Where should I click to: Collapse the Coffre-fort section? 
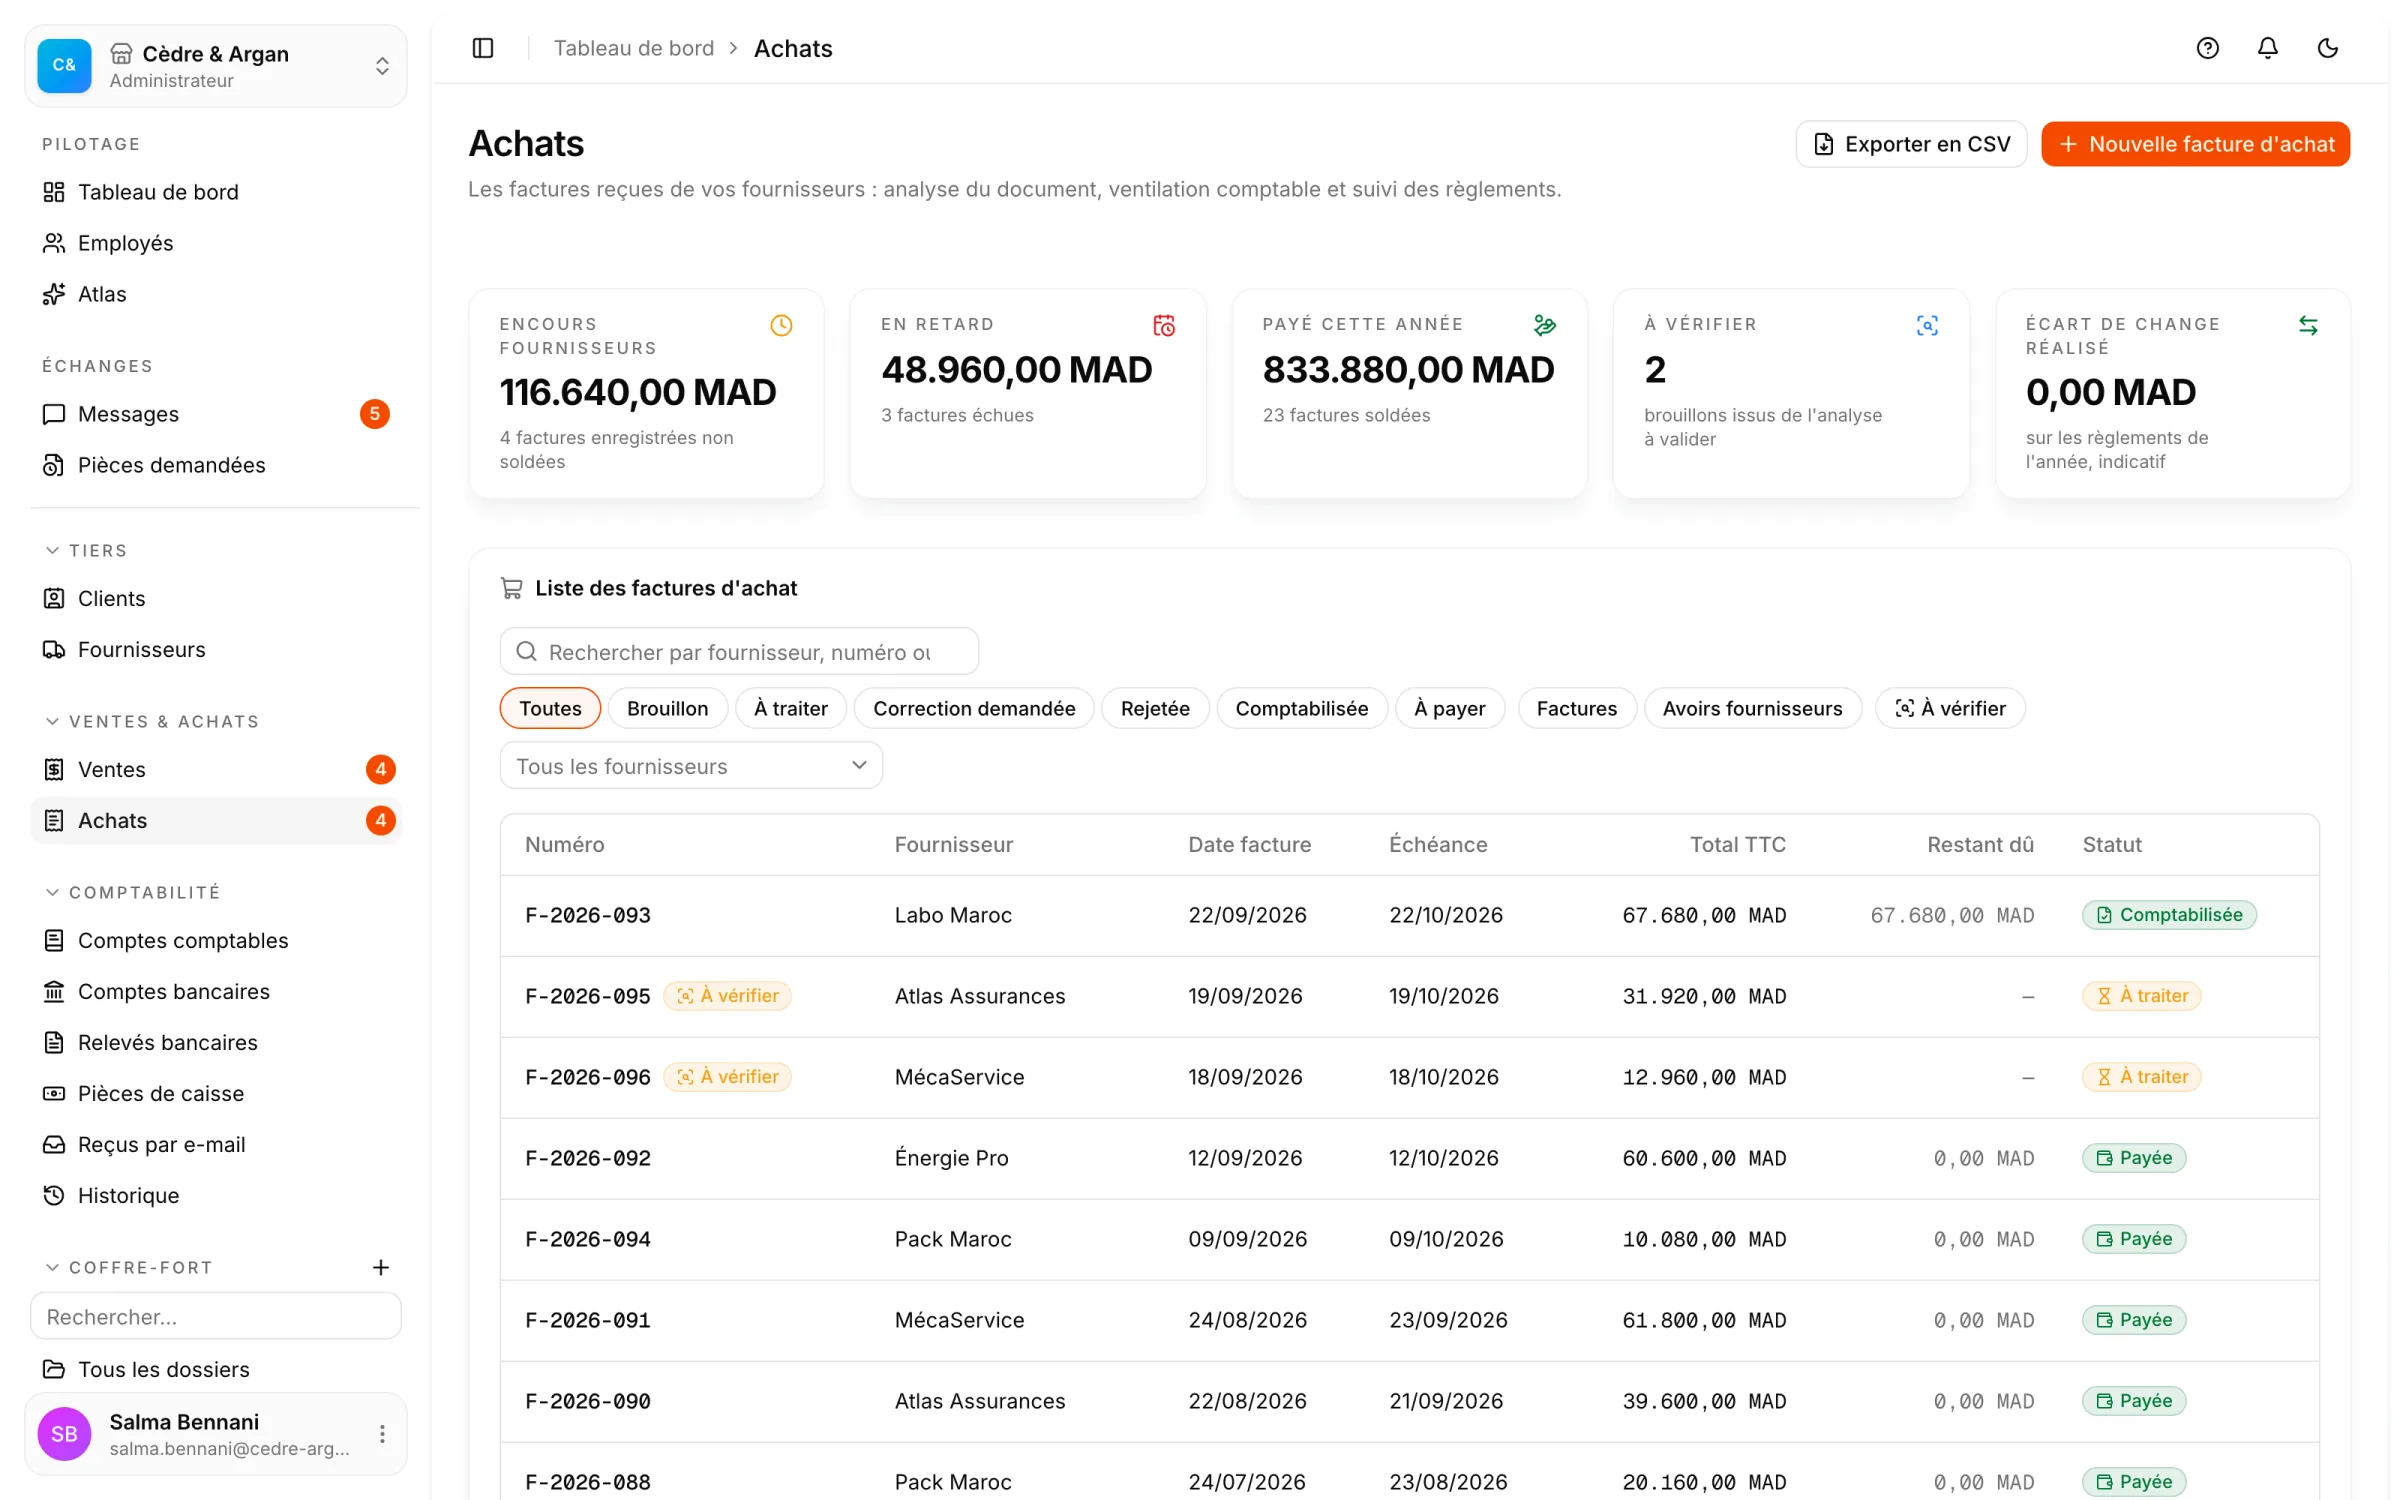[x=129, y=1267]
